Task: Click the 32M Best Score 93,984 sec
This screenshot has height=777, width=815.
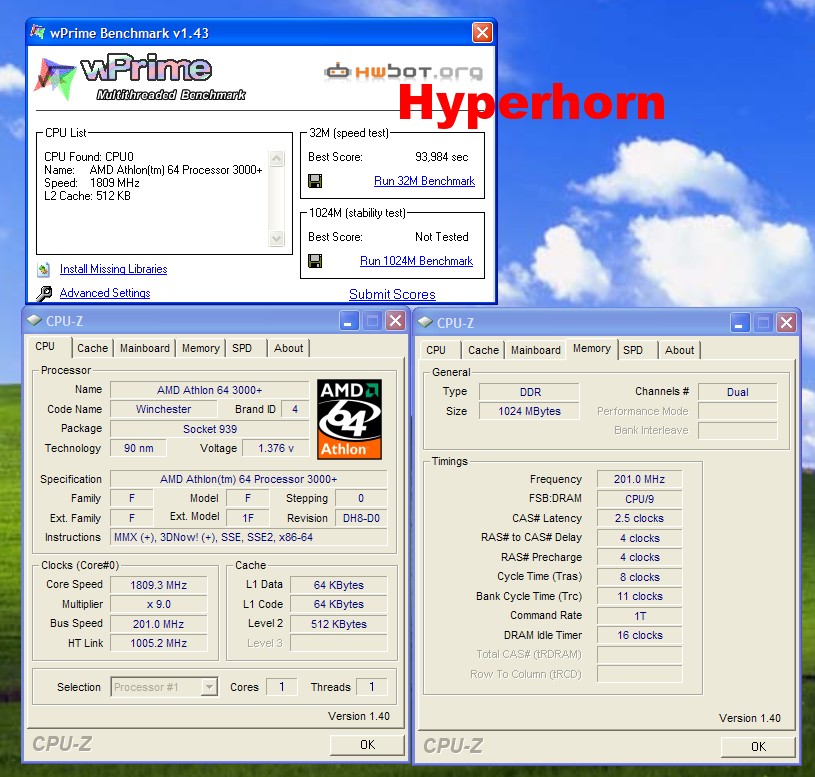Action: click(441, 157)
